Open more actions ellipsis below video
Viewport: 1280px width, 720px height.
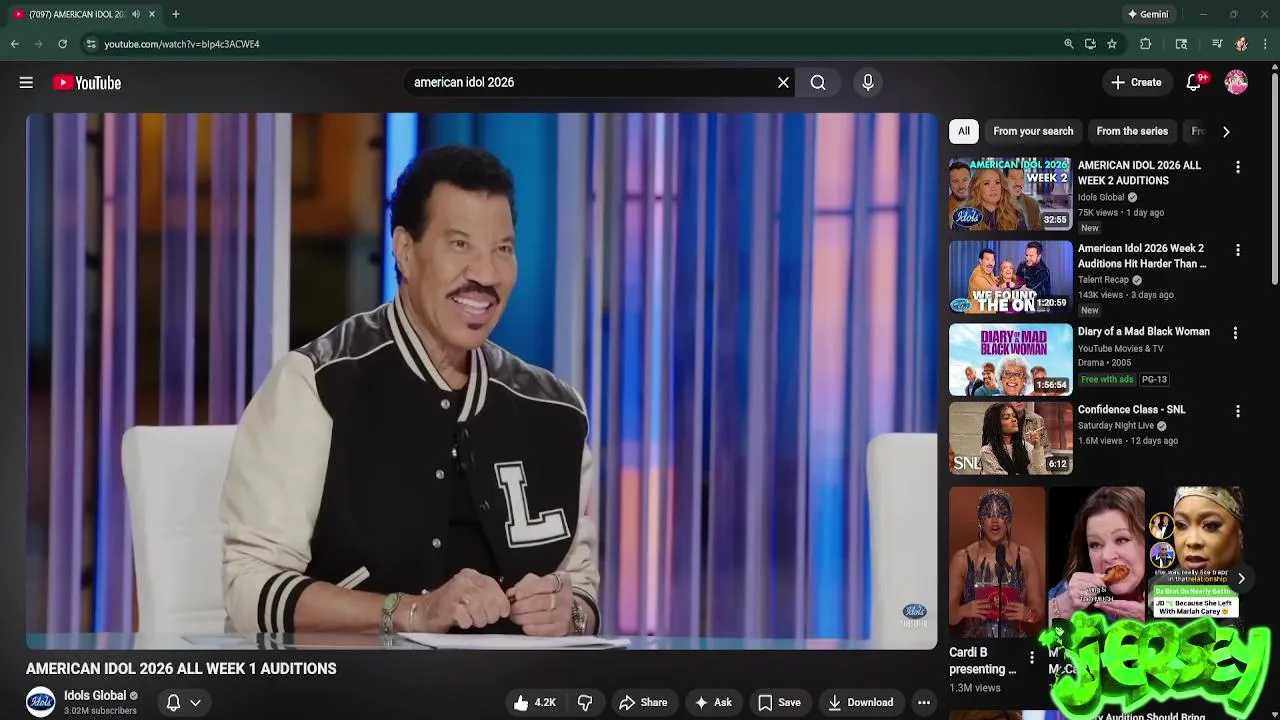tap(924, 703)
